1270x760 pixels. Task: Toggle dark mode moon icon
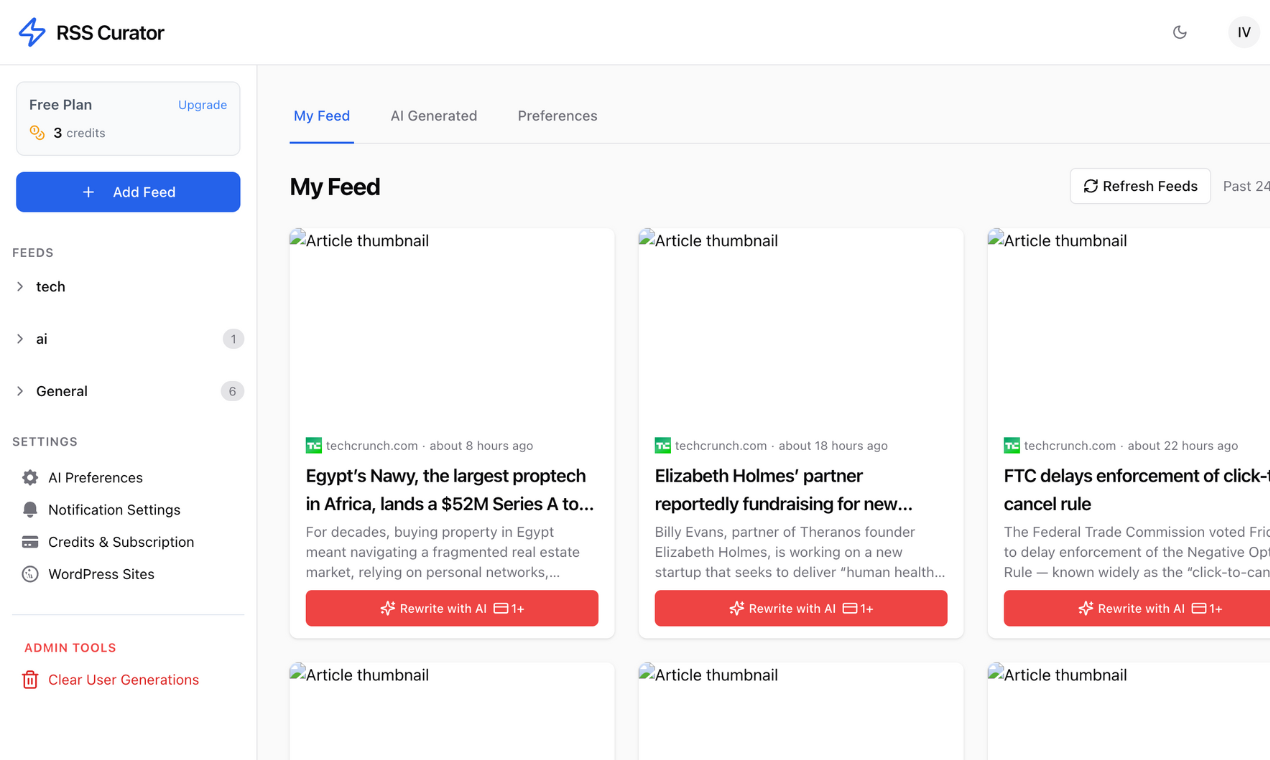coord(1180,32)
